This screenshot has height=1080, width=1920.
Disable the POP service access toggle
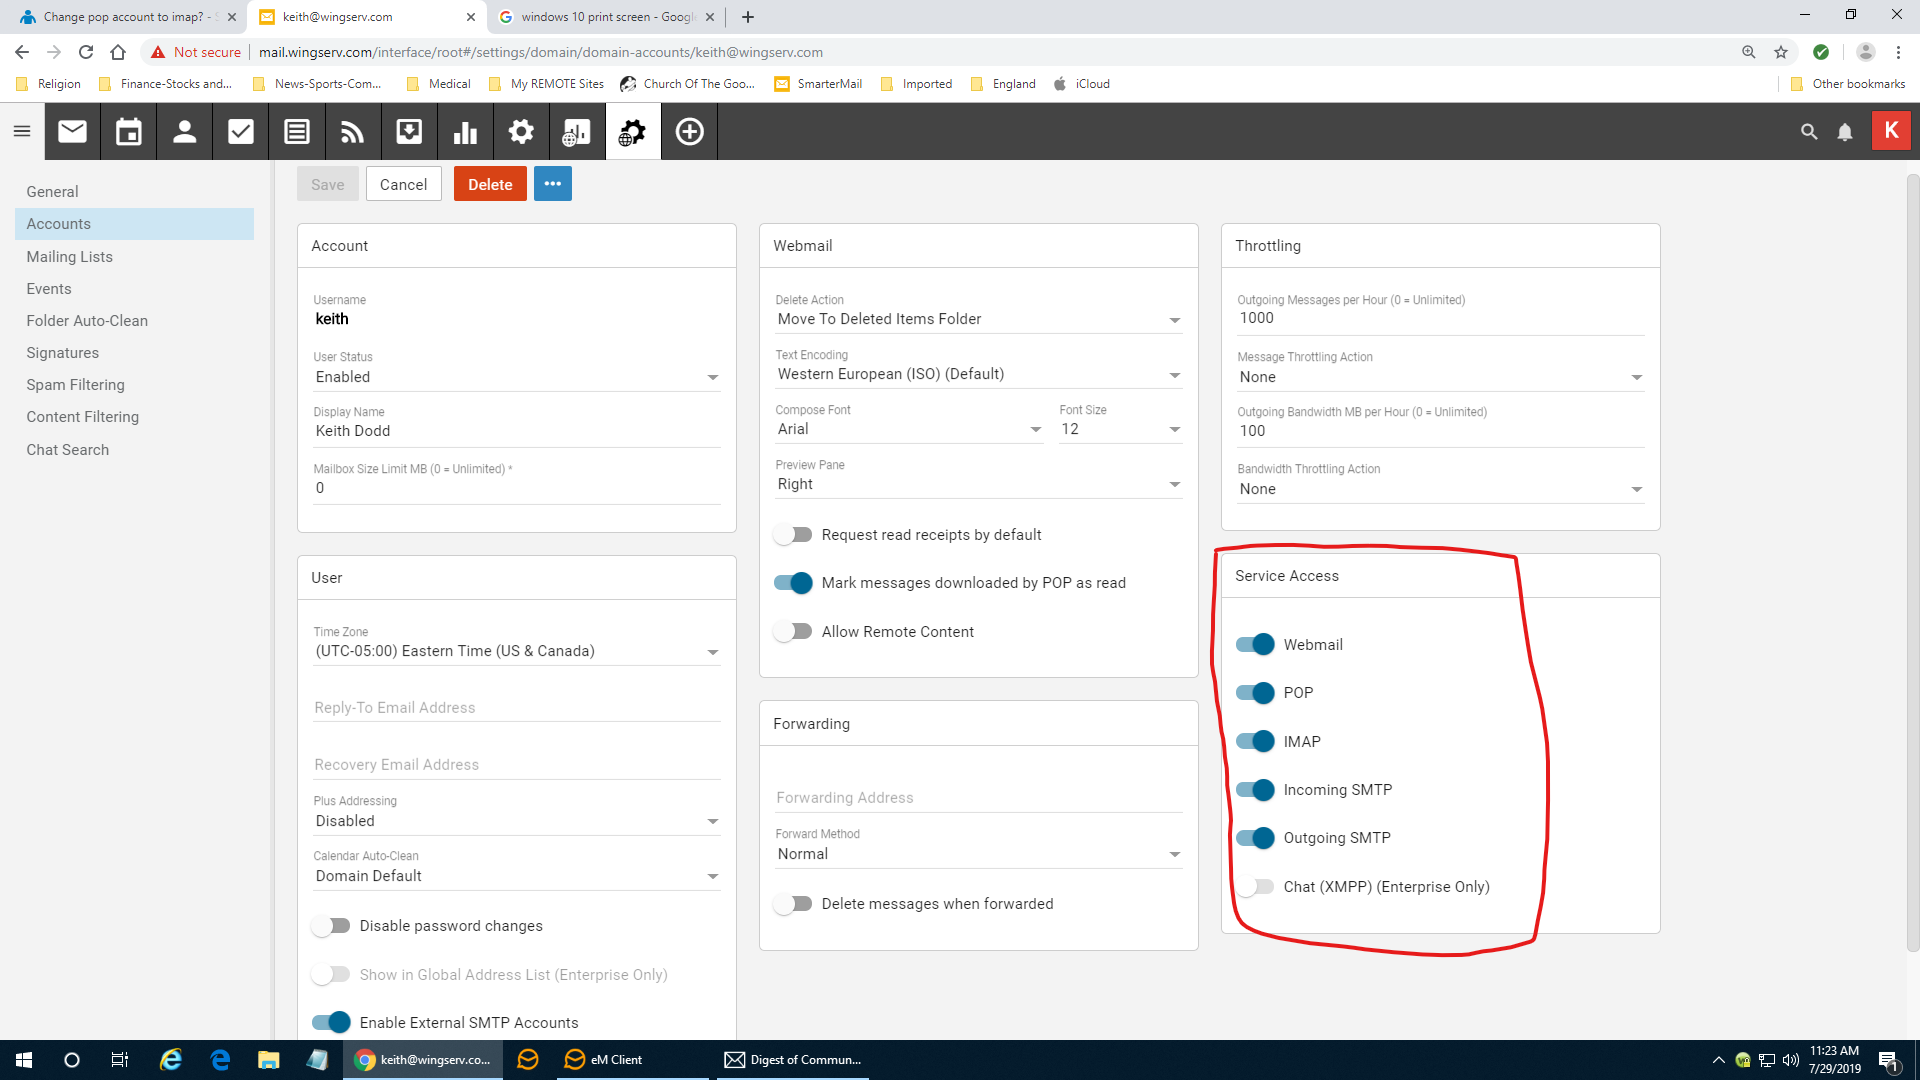(x=1255, y=693)
